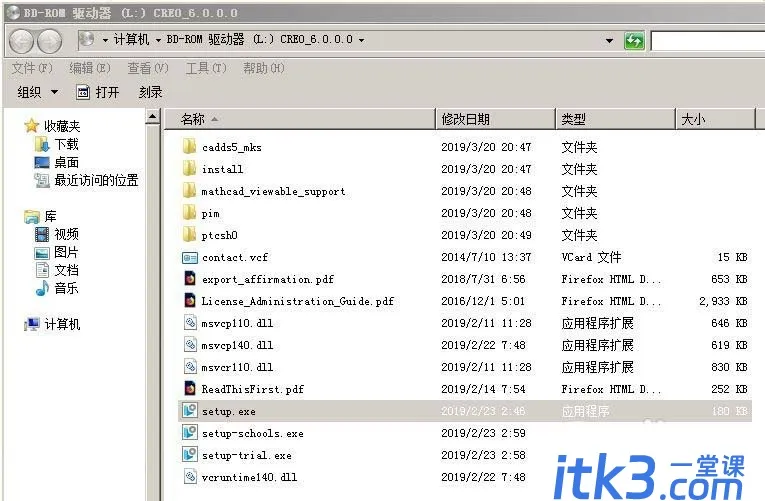Click the search input field
This screenshot has width=765, height=501.
tap(707, 41)
